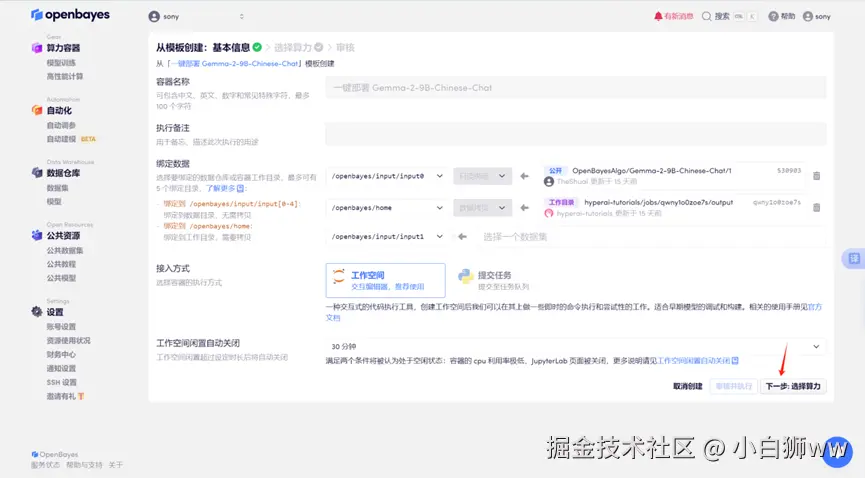Screen dimensions: 865x478
Task: Open the 算力容器 section icon
Action: pyautogui.click(x=37, y=48)
